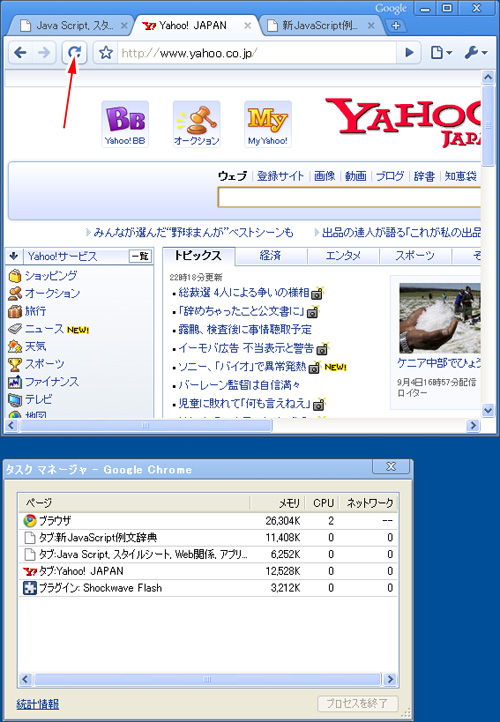Open headline バーレーン監督は自信満々

coord(239,385)
